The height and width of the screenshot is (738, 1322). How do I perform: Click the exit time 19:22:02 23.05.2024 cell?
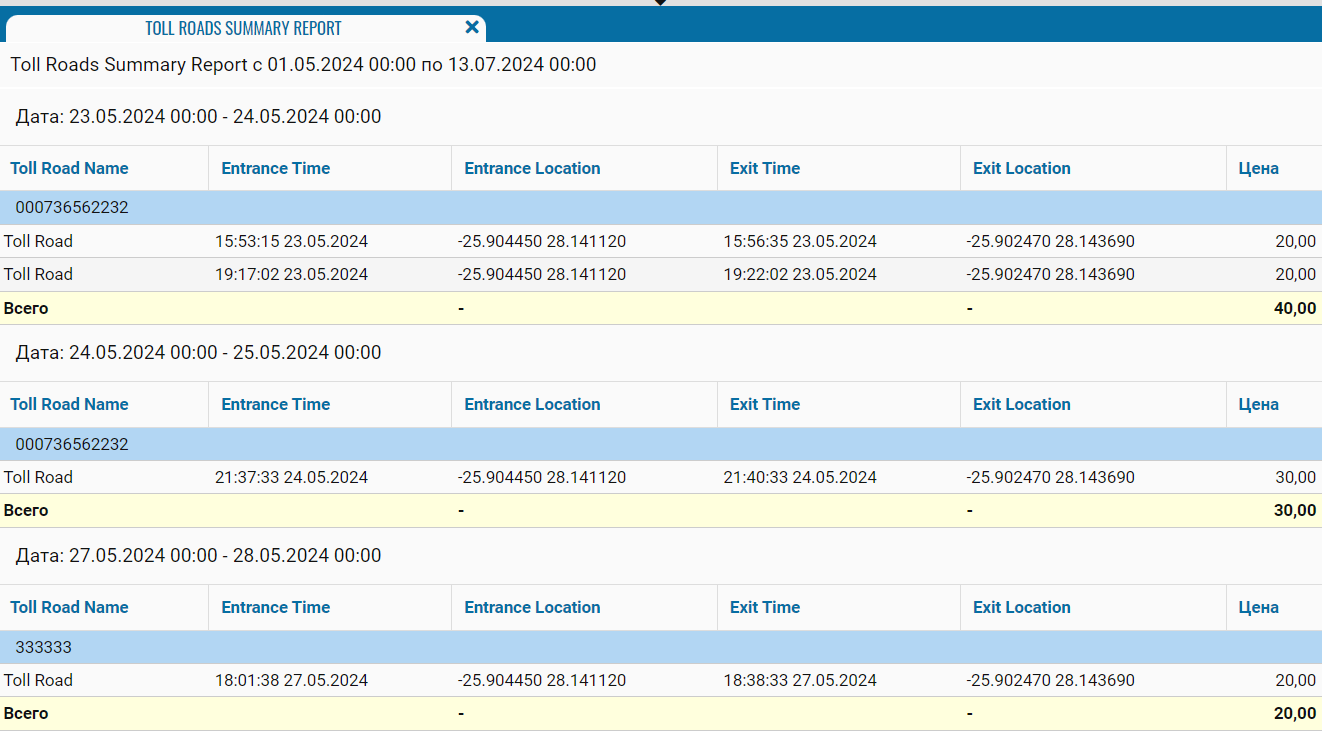click(x=800, y=274)
